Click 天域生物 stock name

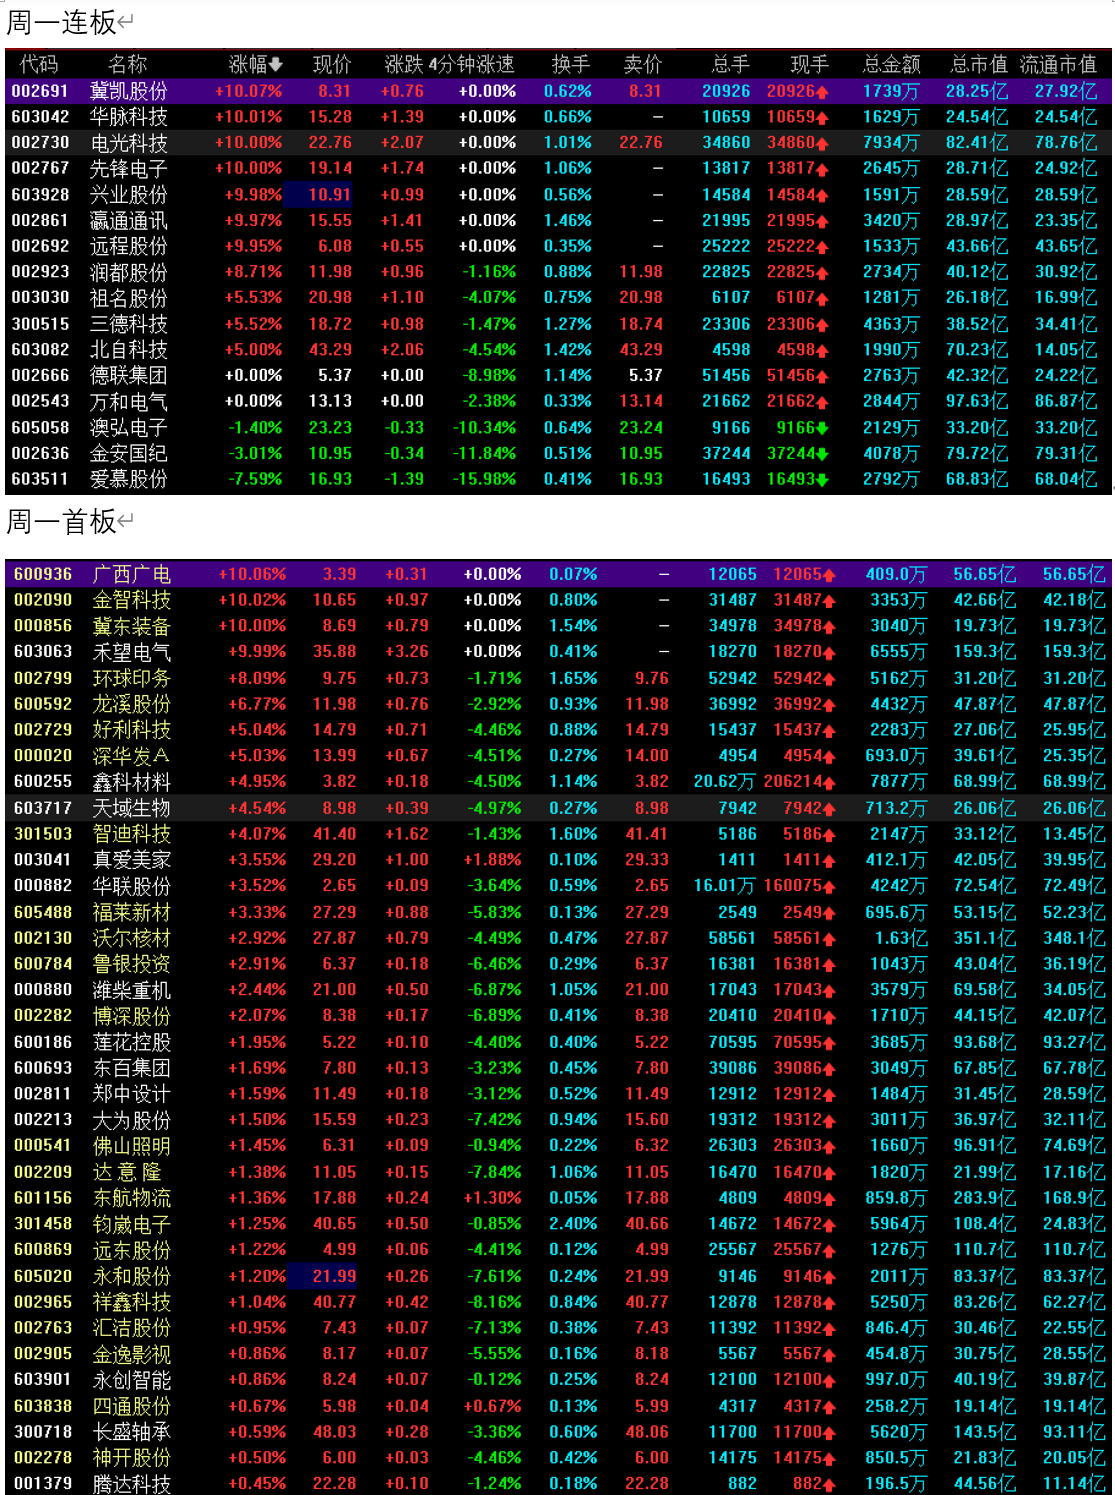[132, 809]
